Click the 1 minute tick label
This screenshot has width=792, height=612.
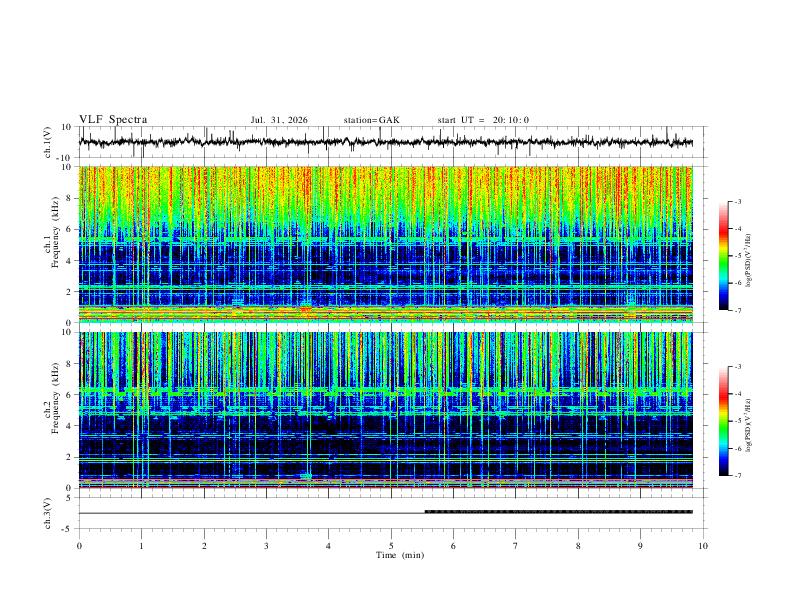coord(141,546)
